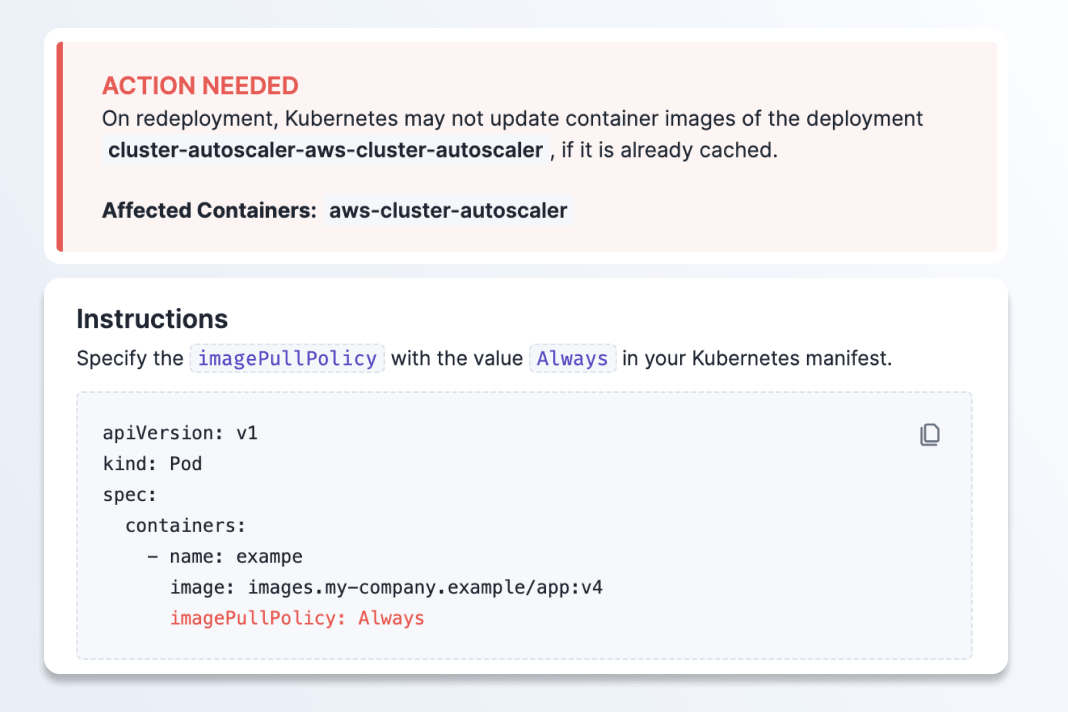Screen dimensions: 1068x712
Task: Select the imagePullPolicy inline code chip
Action: tap(287, 358)
